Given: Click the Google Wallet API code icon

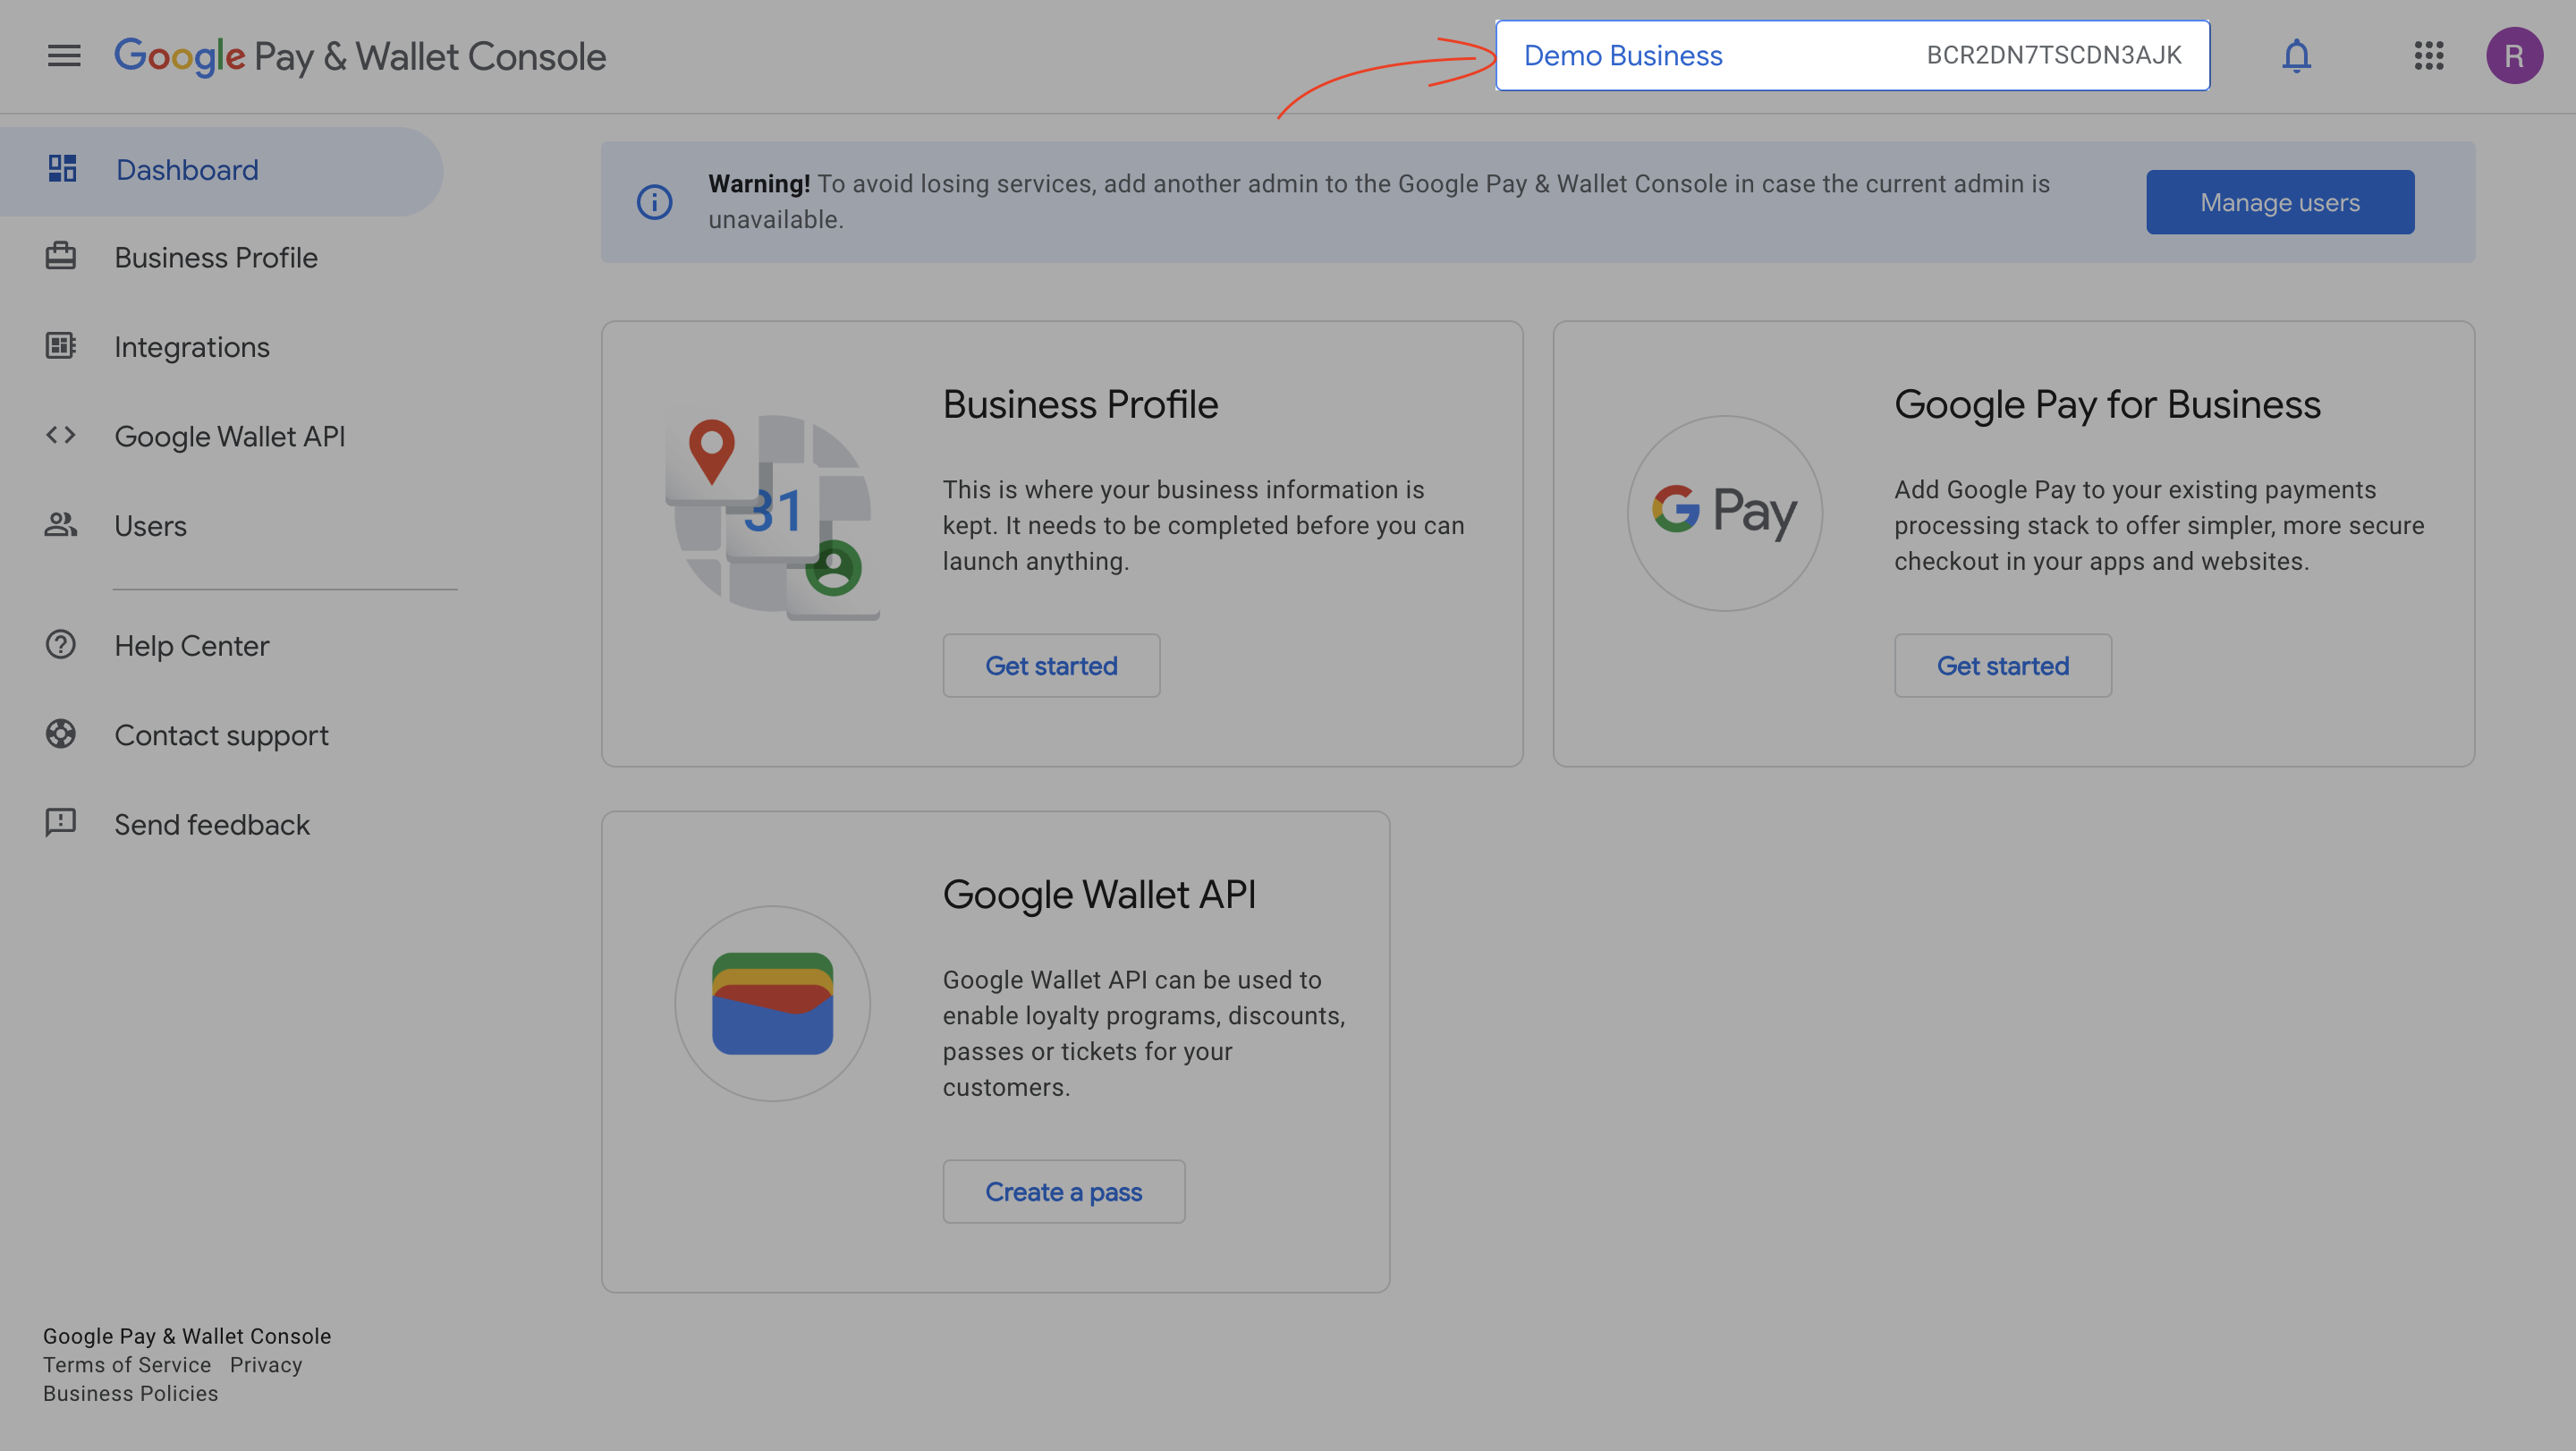Looking at the screenshot, I should (61, 435).
